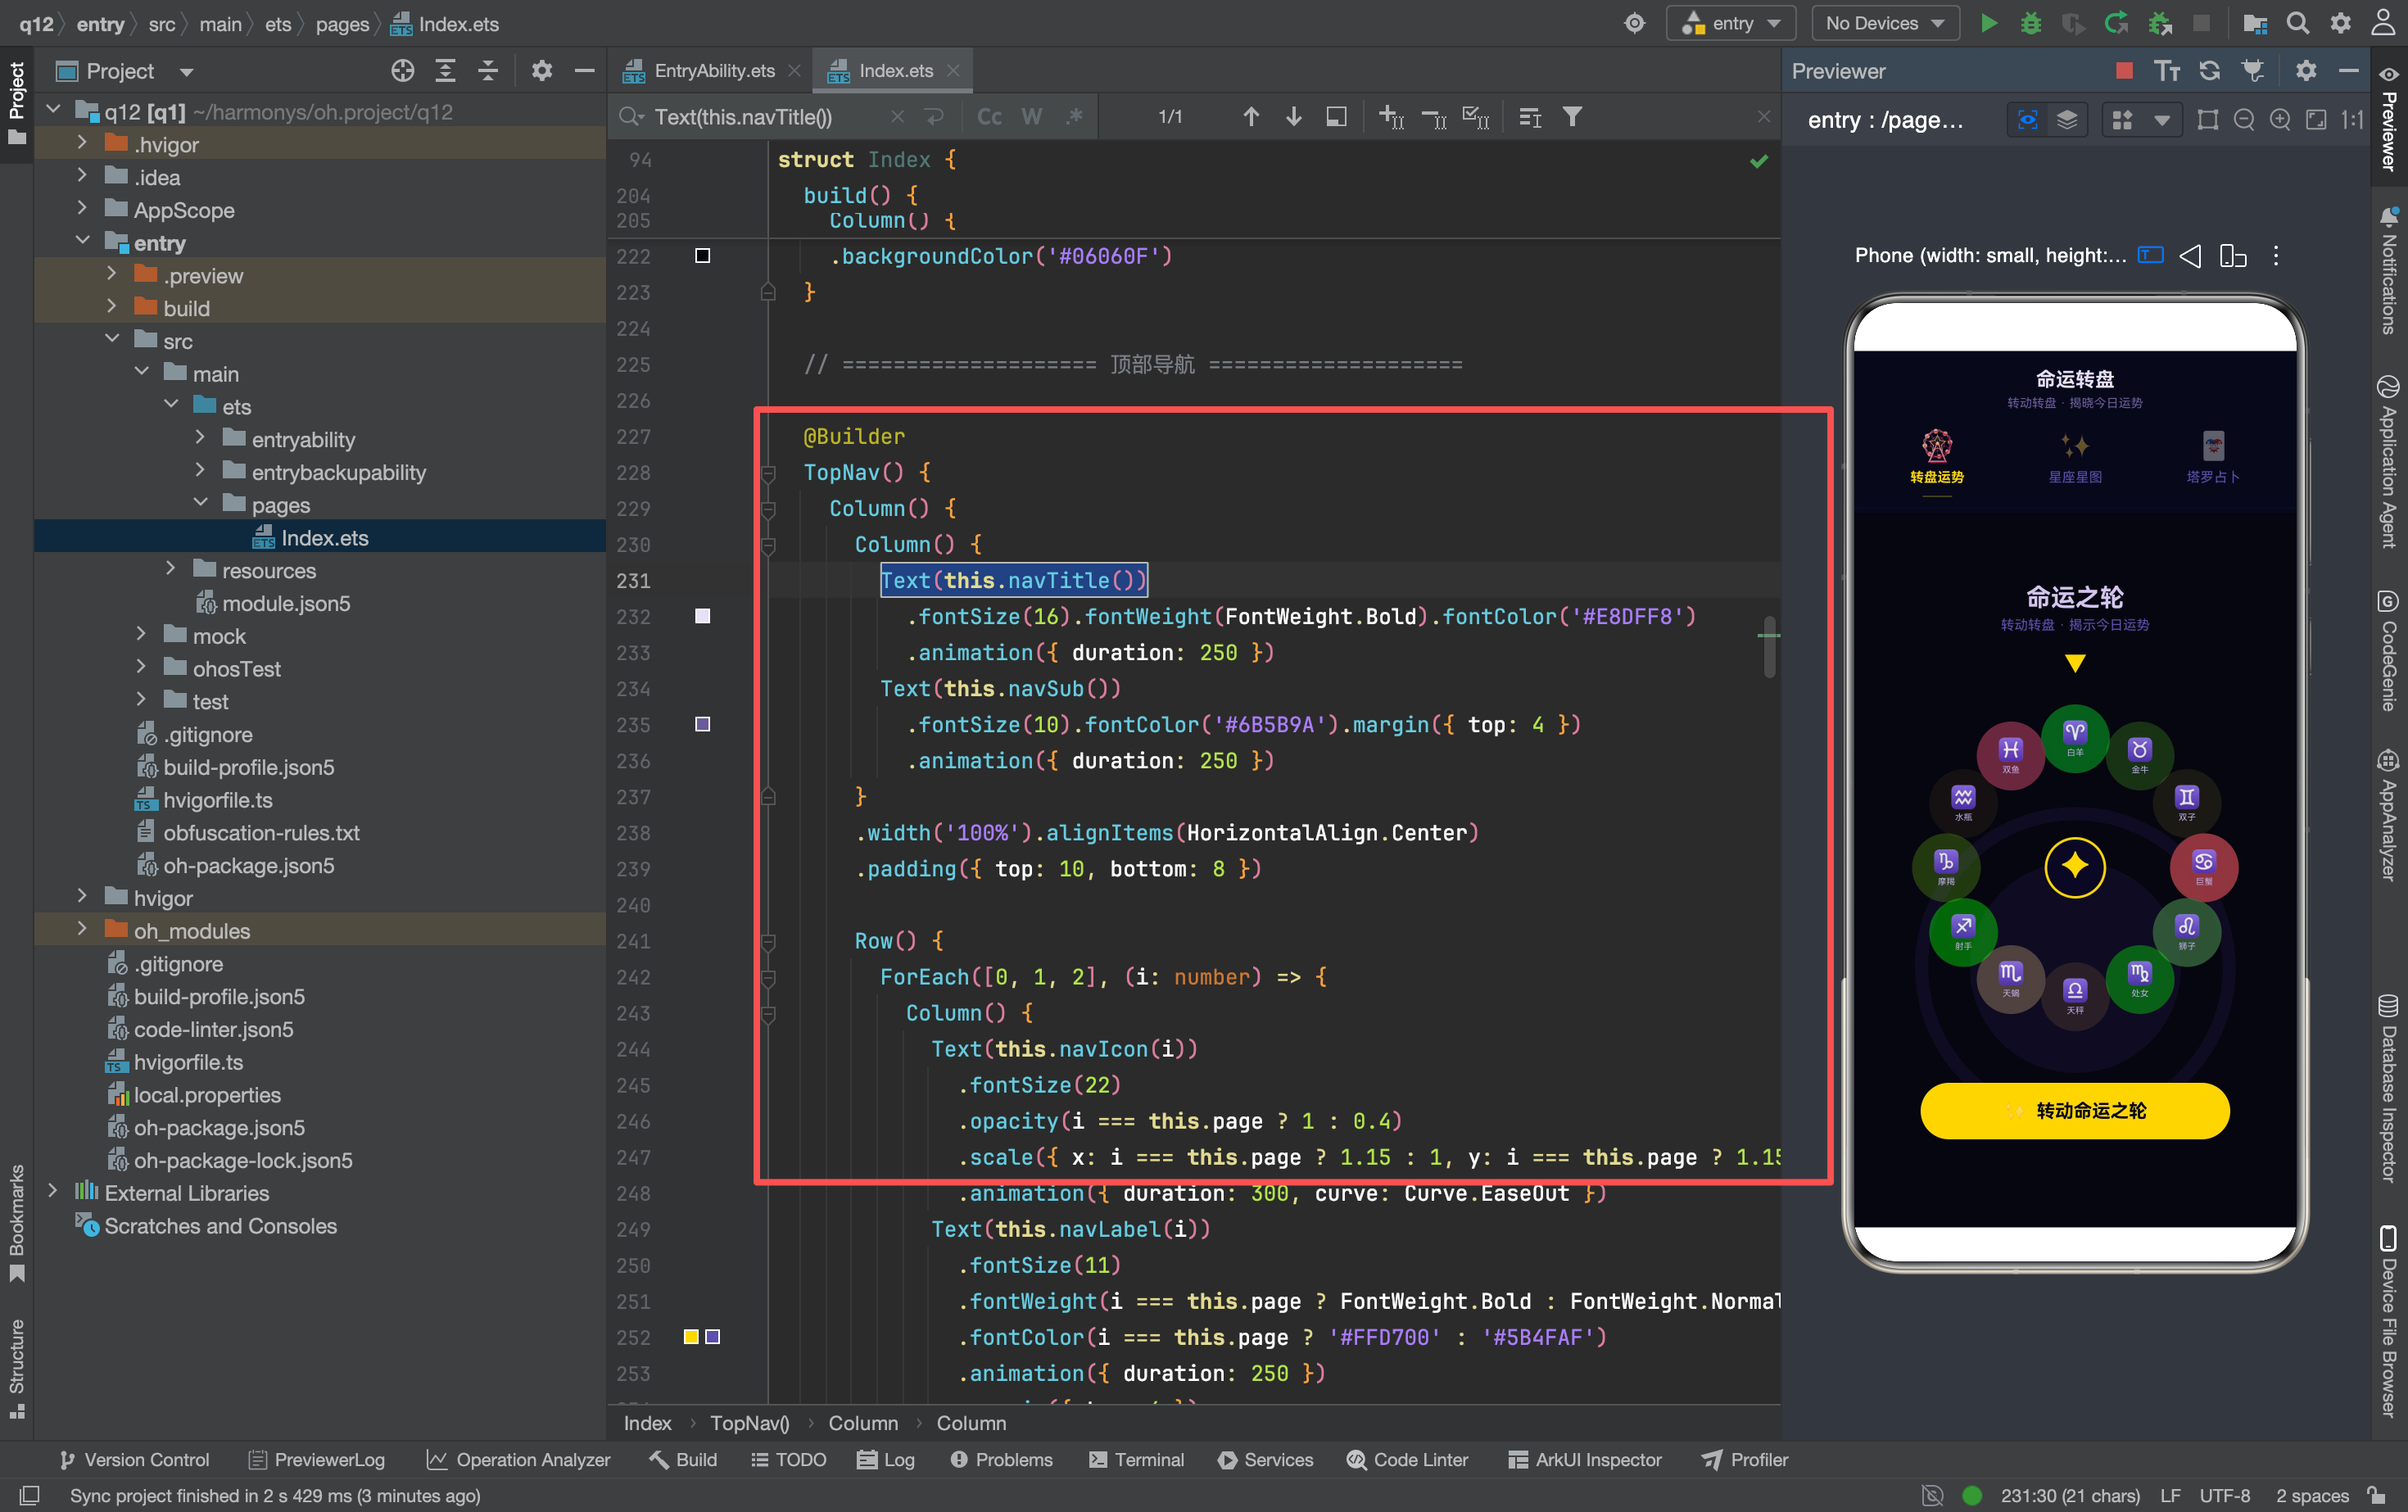
Task: Run the entry configuration with Run button
Action: pyautogui.click(x=1988, y=23)
